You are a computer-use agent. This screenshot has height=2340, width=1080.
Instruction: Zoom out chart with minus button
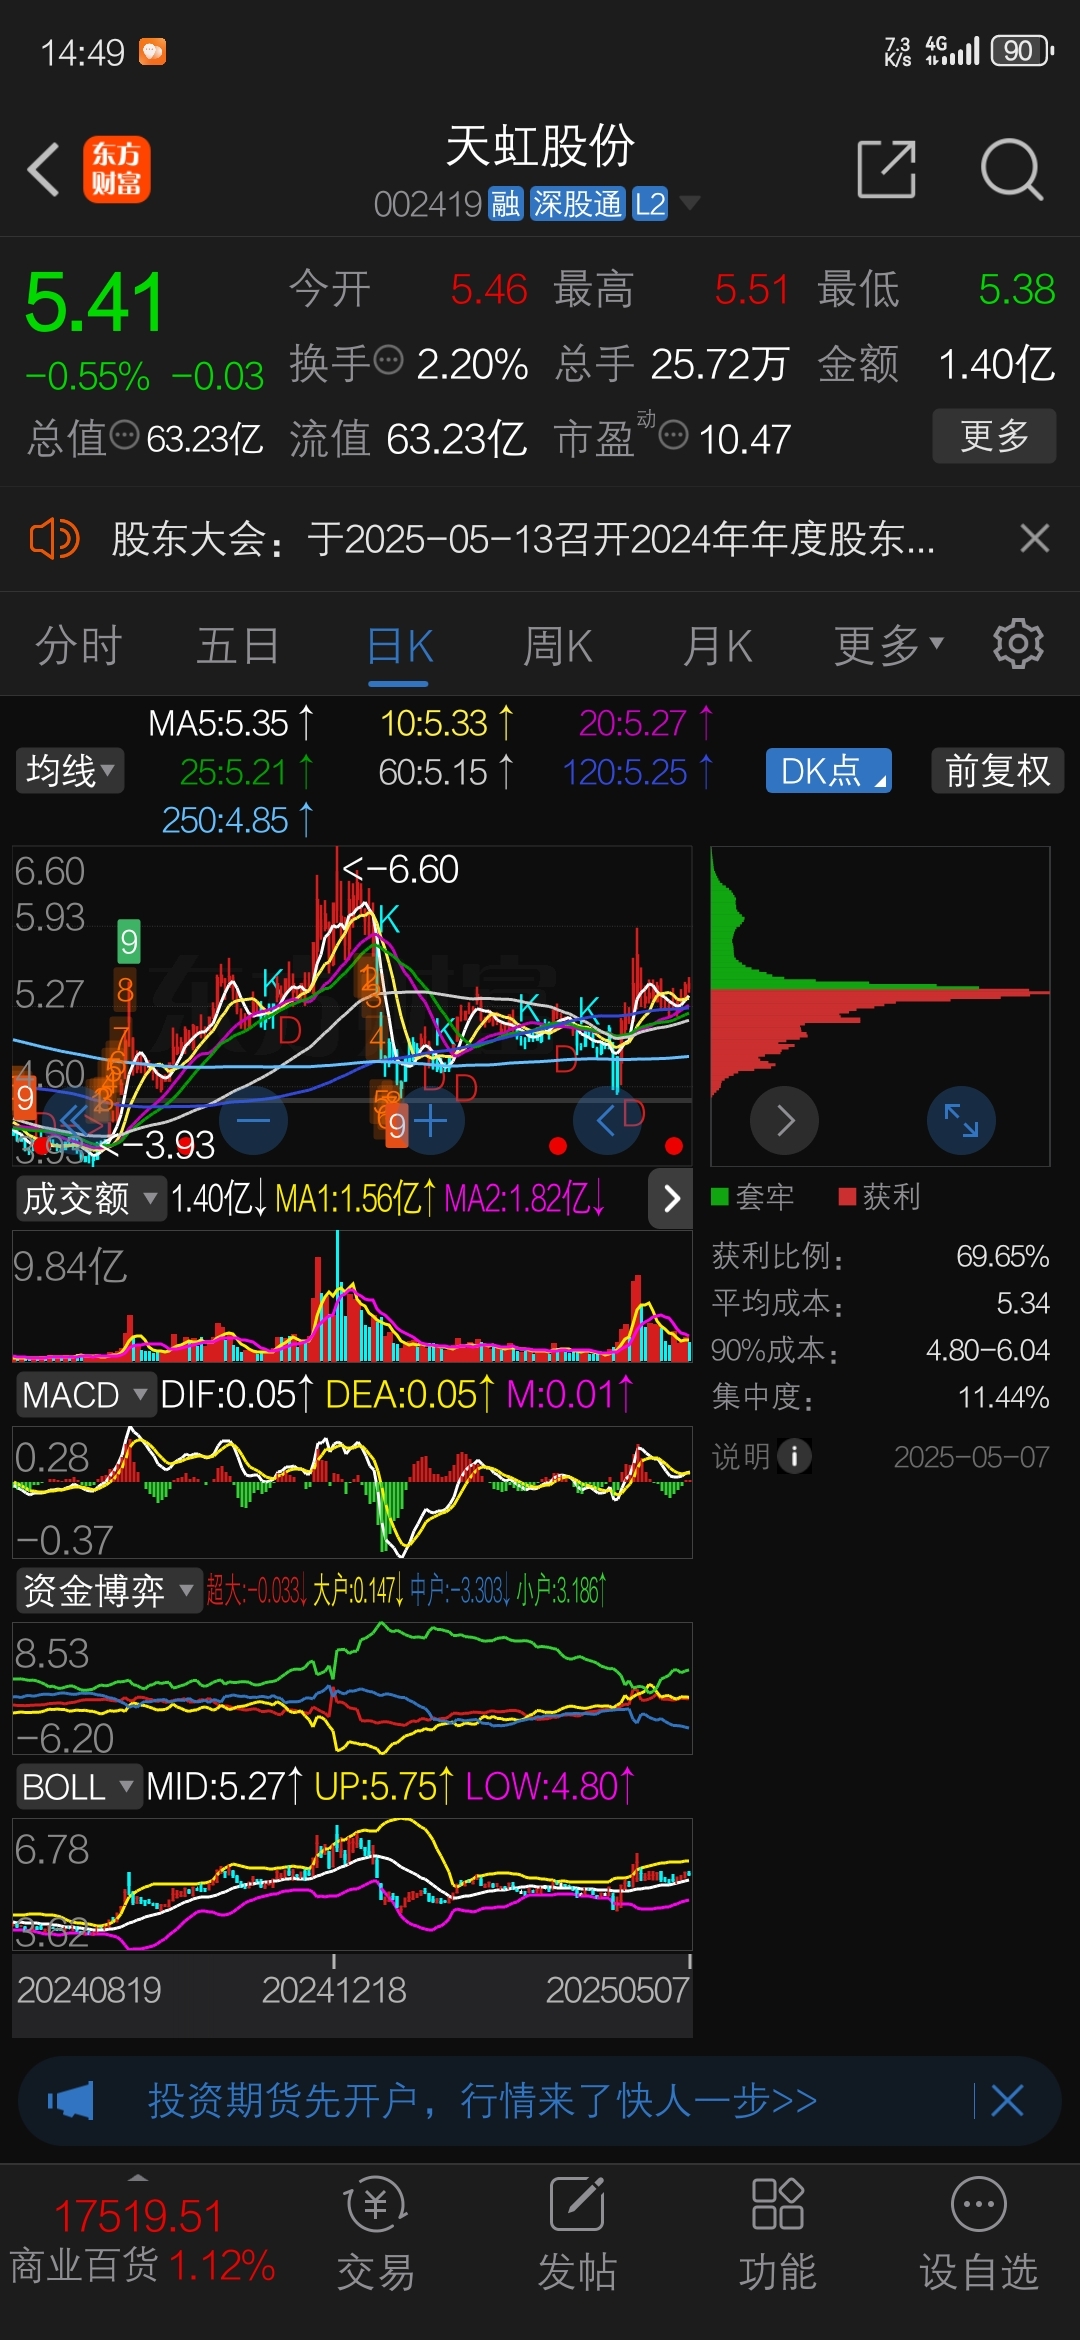[x=253, y=1120]
